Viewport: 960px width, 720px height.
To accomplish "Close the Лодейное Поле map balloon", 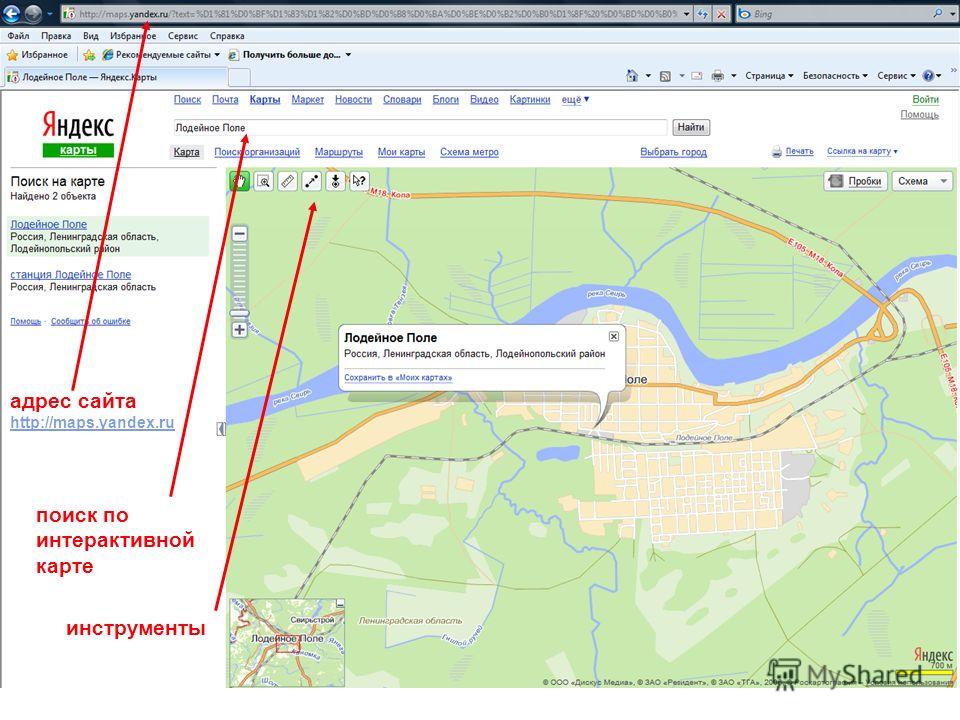I will click(x=613, y=337).
